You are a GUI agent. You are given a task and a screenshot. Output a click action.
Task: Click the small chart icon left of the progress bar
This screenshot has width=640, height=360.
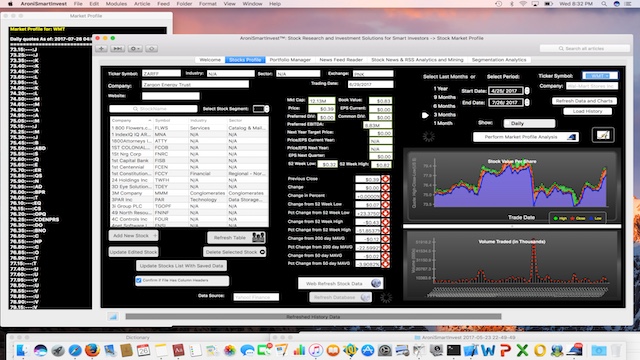click(x=113, y=316)
